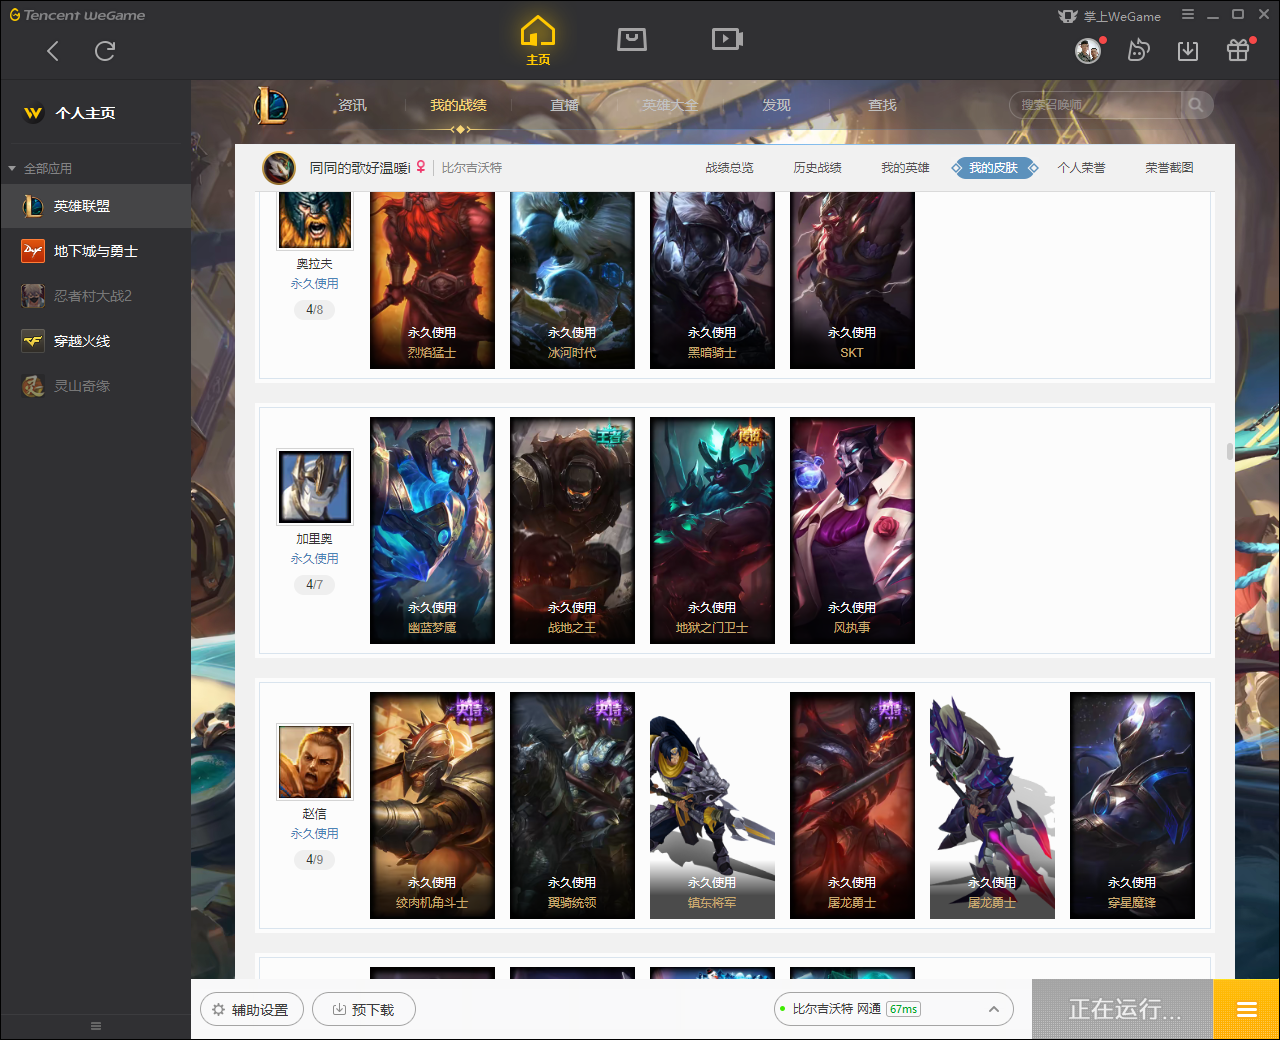This screenshot has height=1040, width=1280.
Task: Open the 地狱之门卫士 skin card
Action: point(712,530)
